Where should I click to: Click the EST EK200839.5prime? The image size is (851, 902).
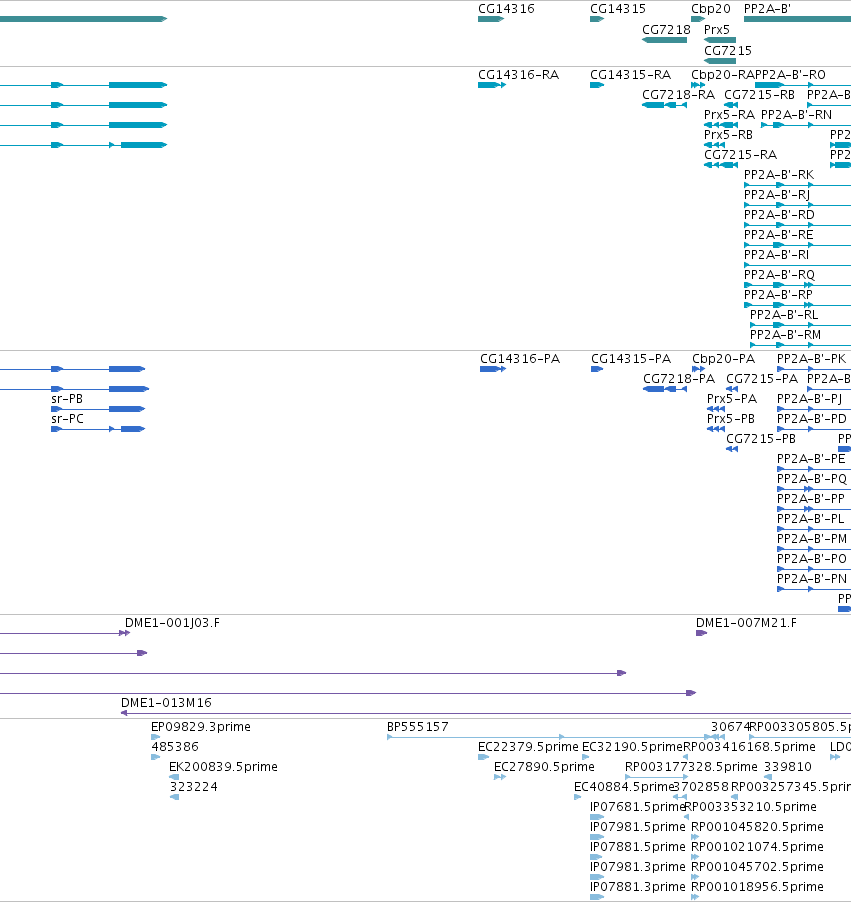pyautogui.click(x=223, y=767)
